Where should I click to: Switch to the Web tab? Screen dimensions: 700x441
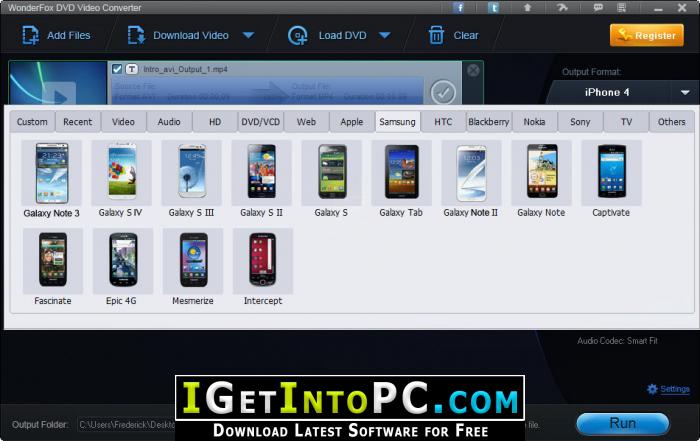pos(306,122)
